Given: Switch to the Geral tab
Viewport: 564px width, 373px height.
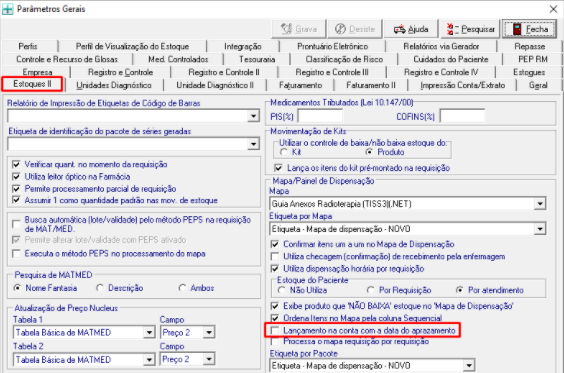Looking at the screenshot, I should 538,85.
